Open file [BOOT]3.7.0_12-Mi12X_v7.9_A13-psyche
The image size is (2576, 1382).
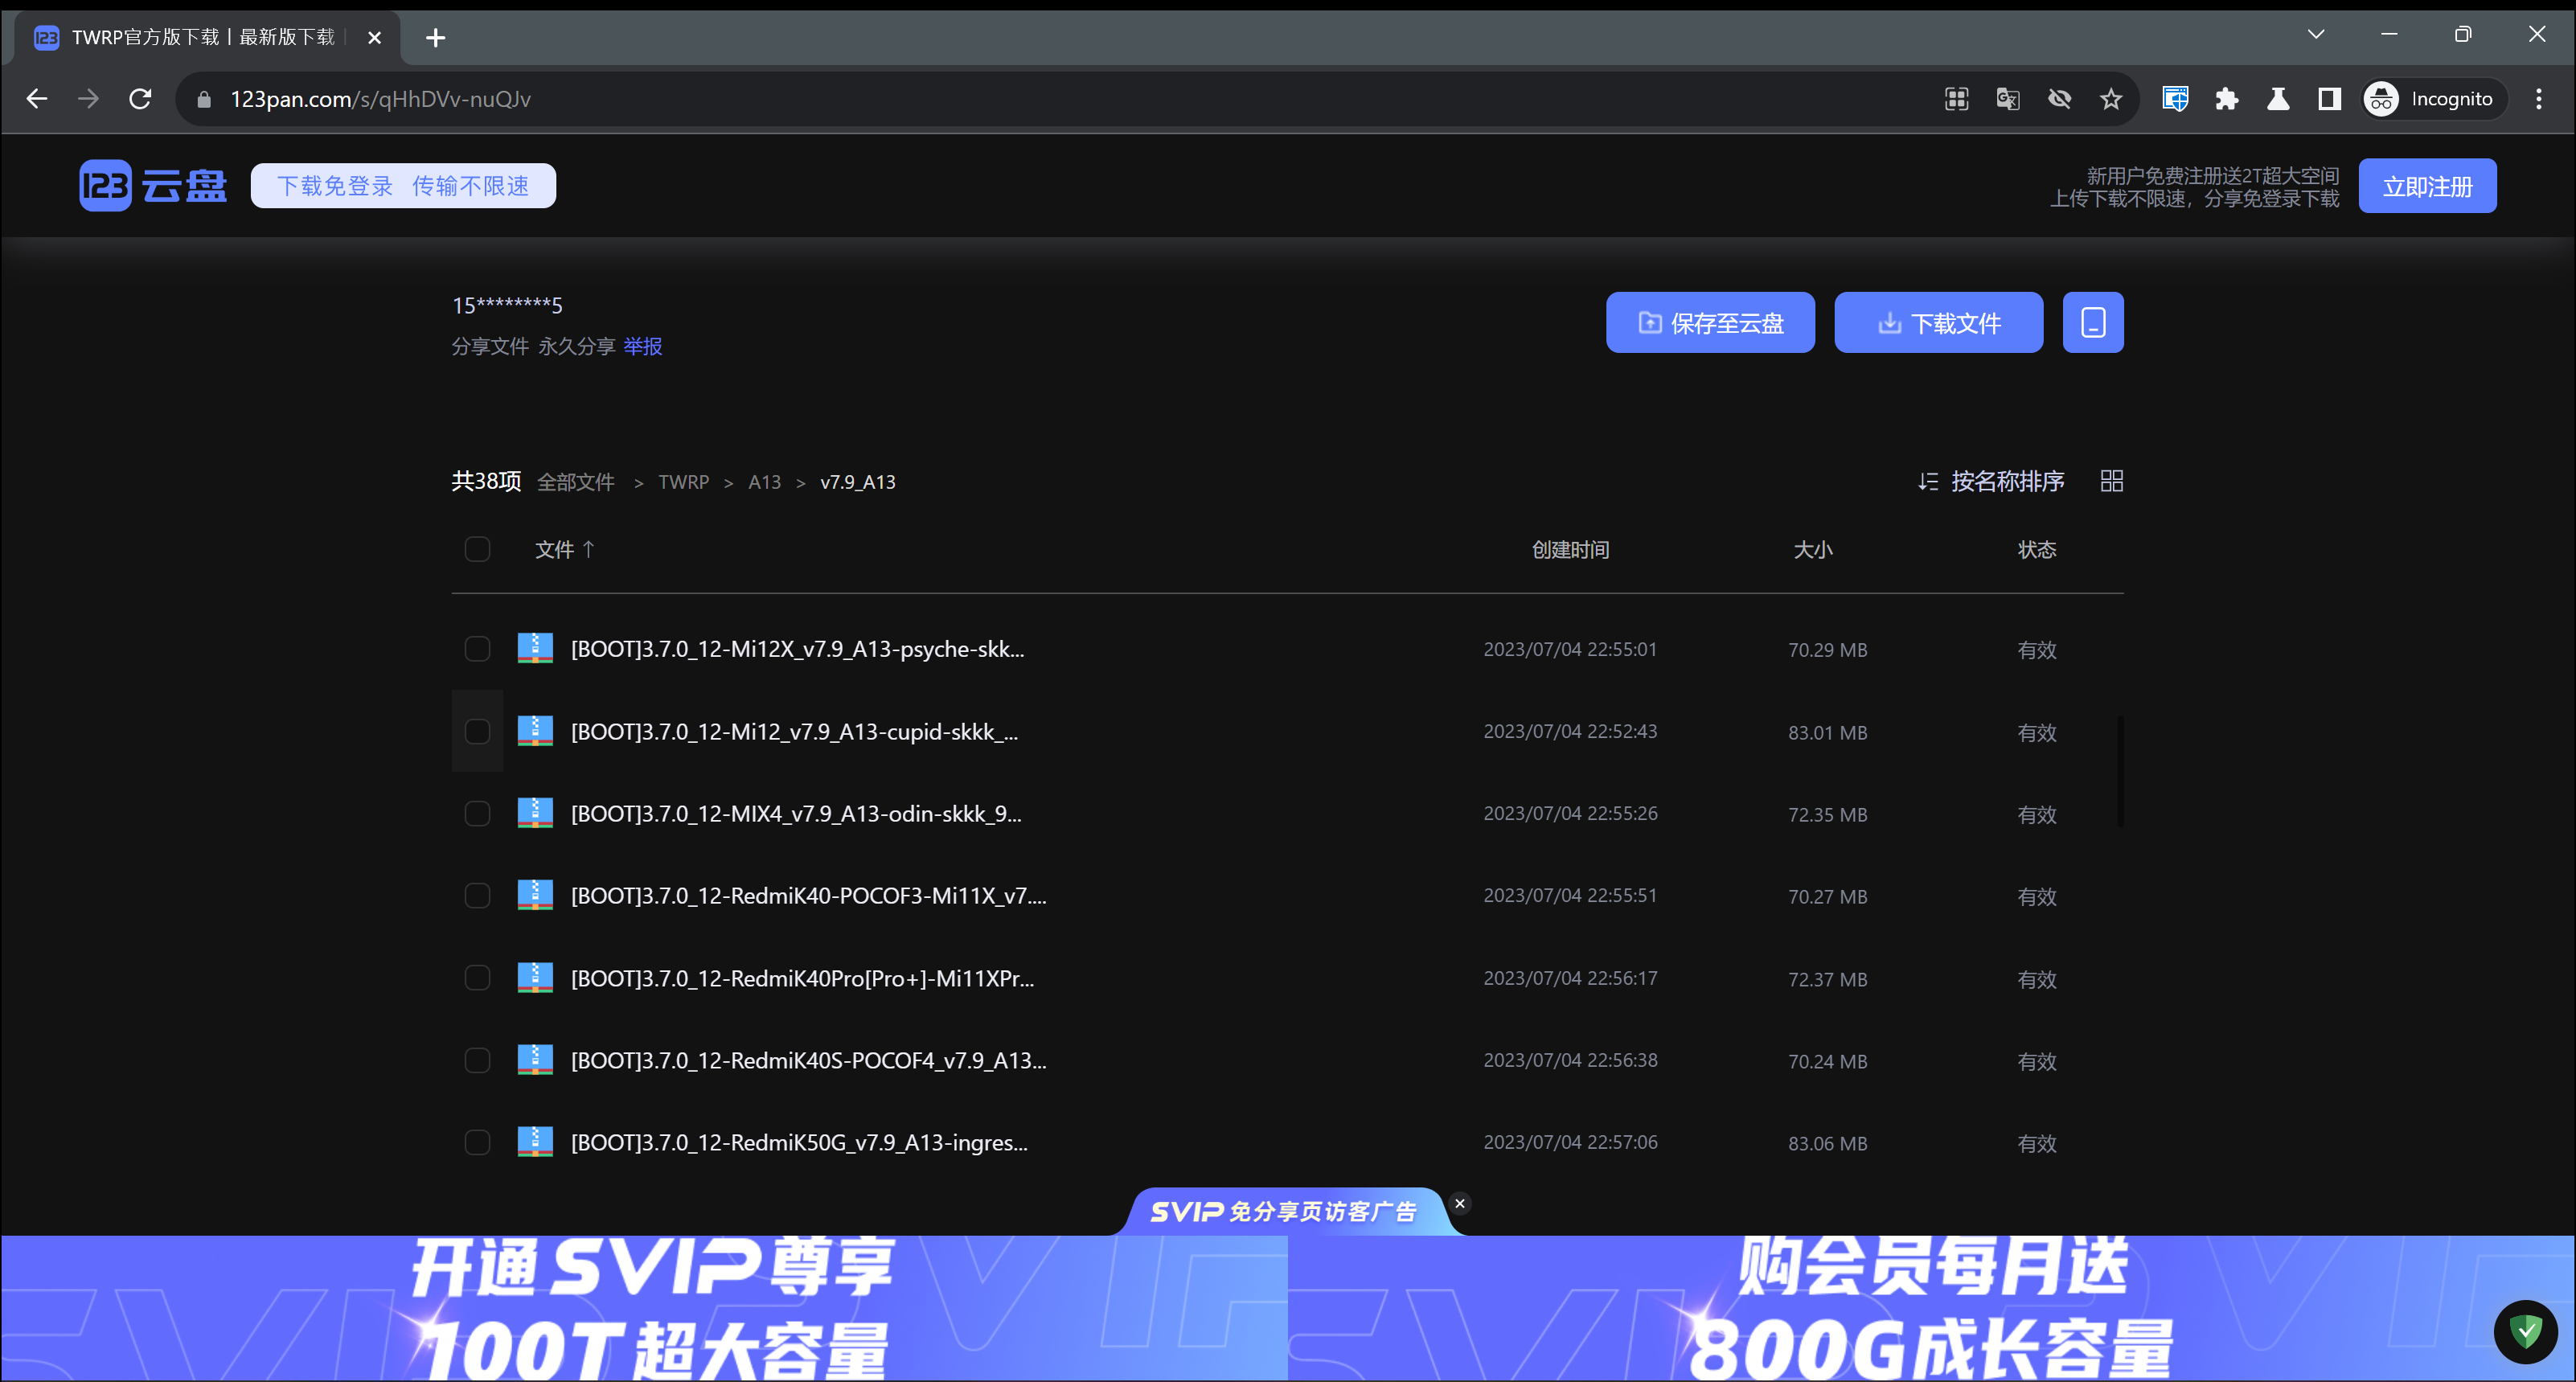pyautogui.click(x=797, y=649)
